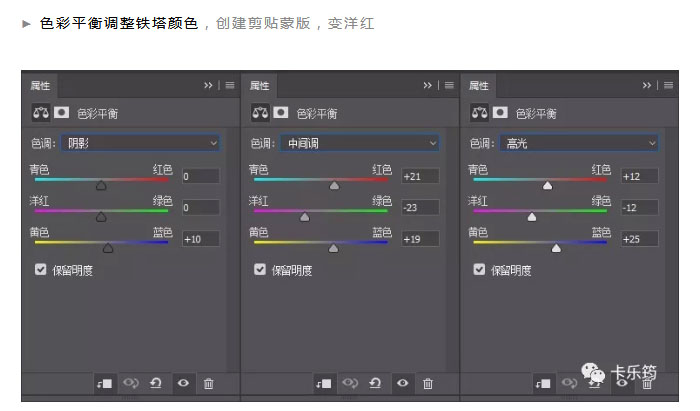Click the color balance scales icon in 高光 panel
The height and width of the screenshot is (411, 700).
(x=479, y=113)
